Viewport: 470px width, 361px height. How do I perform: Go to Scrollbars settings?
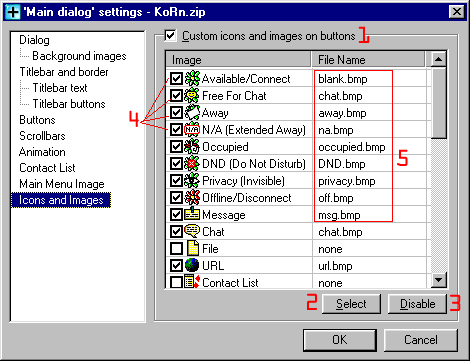click(42, 136)
